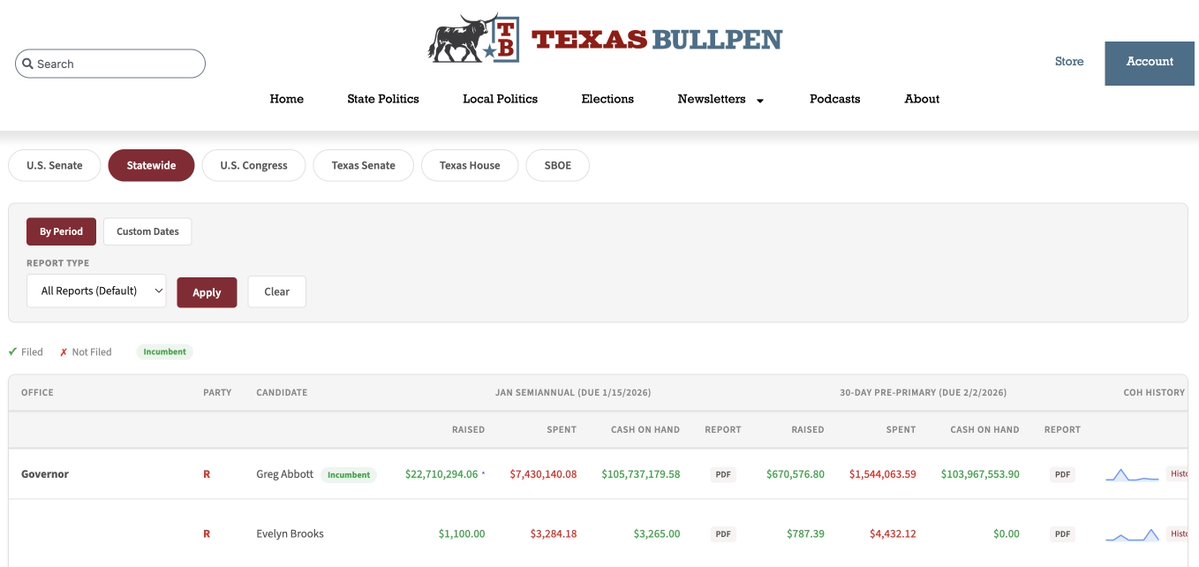1199x567 pixels.
Task: Click Evelyn Brooks' party R label
Action: click(x=206, y=534)
